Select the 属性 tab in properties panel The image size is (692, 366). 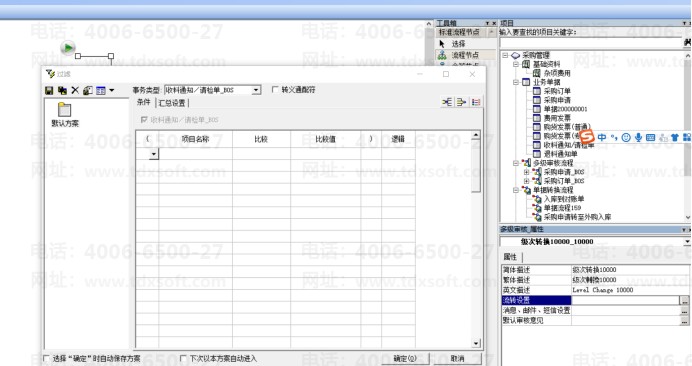(510, 257)
